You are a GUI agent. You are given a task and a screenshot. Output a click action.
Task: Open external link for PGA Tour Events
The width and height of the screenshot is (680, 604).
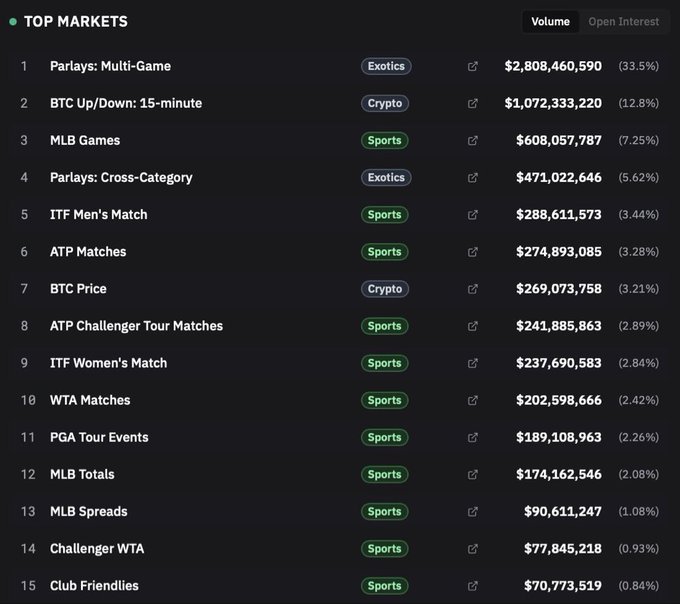pyautogui.click(x=473, y=437)
